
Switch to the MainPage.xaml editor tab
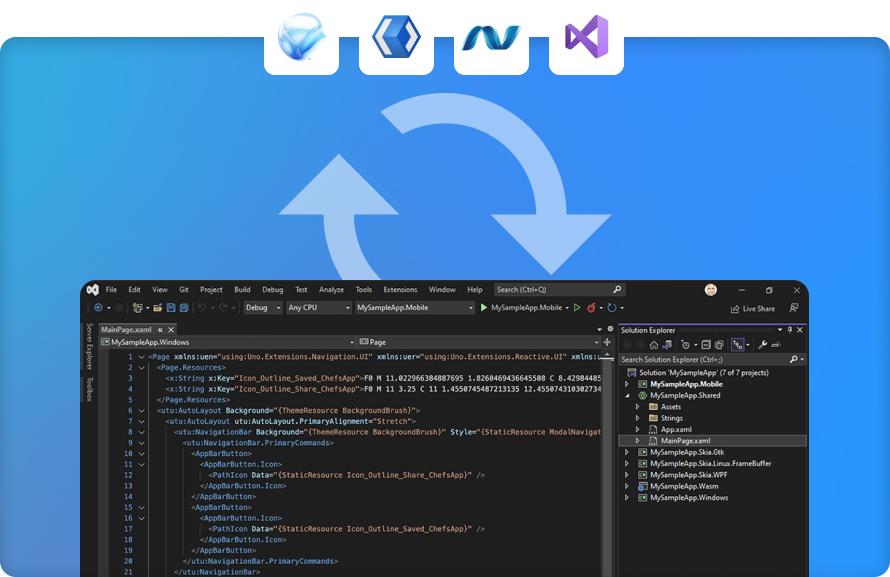pyautogui.click(x=126, y=330)
